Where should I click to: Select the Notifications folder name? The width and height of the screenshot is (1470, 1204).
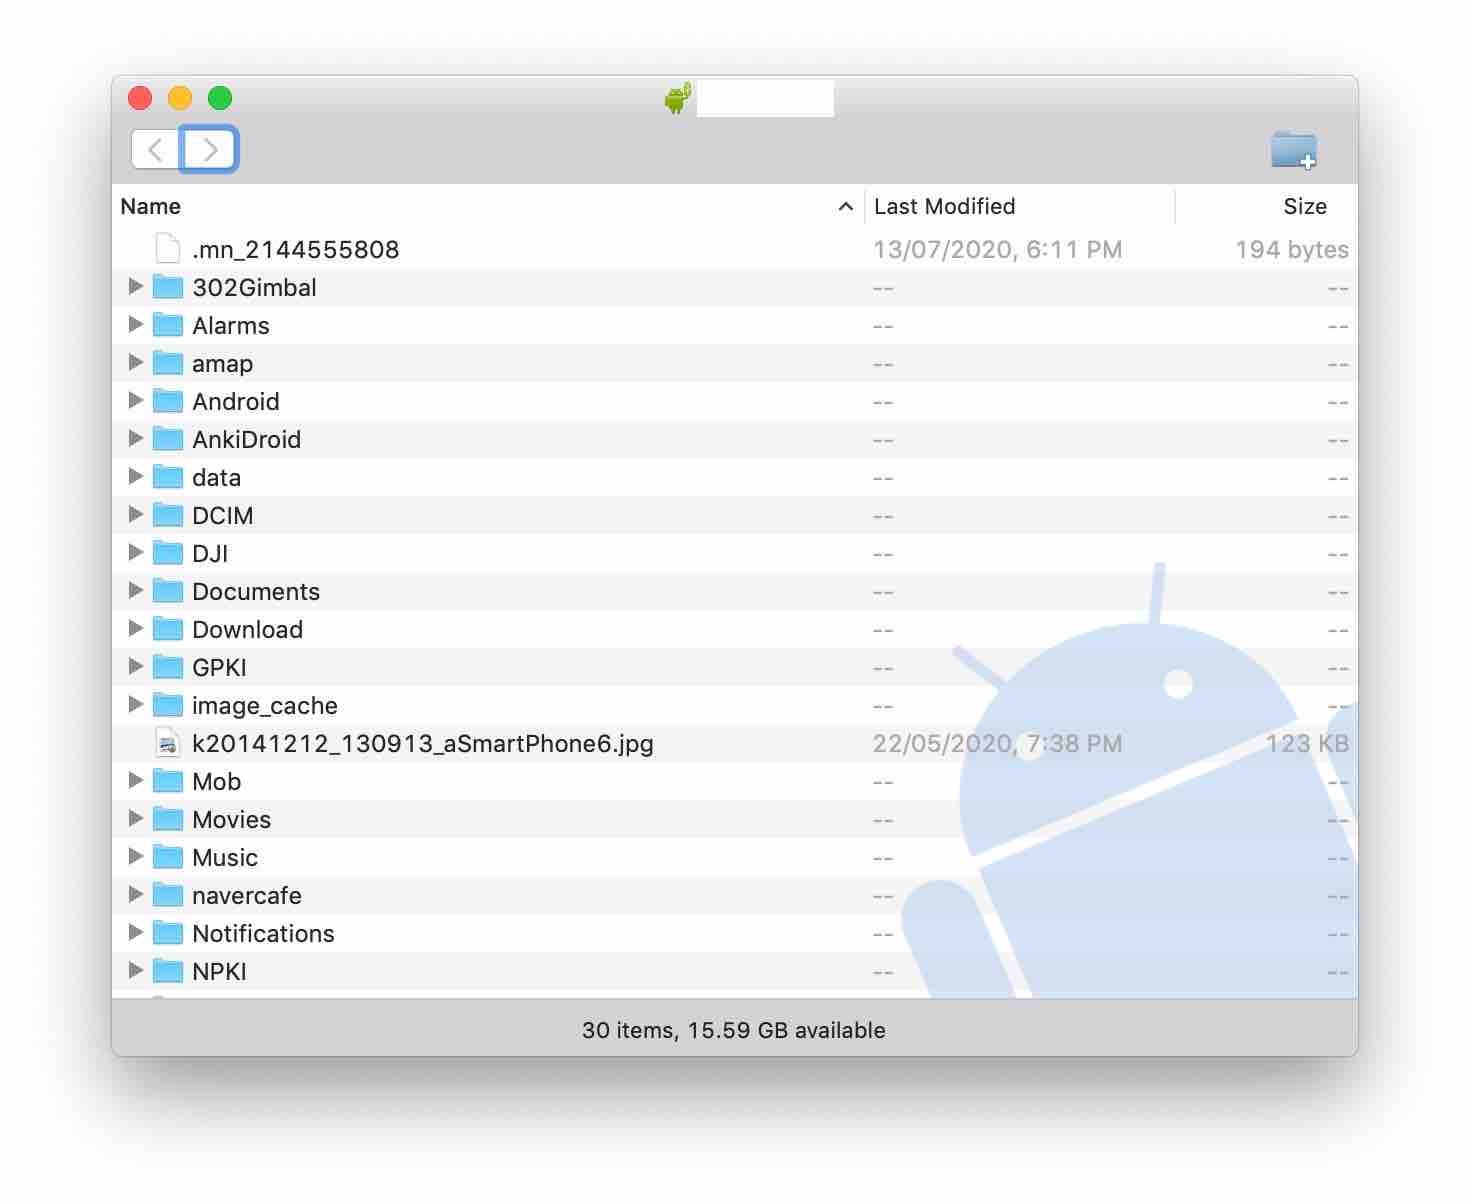tap(264, 933)
